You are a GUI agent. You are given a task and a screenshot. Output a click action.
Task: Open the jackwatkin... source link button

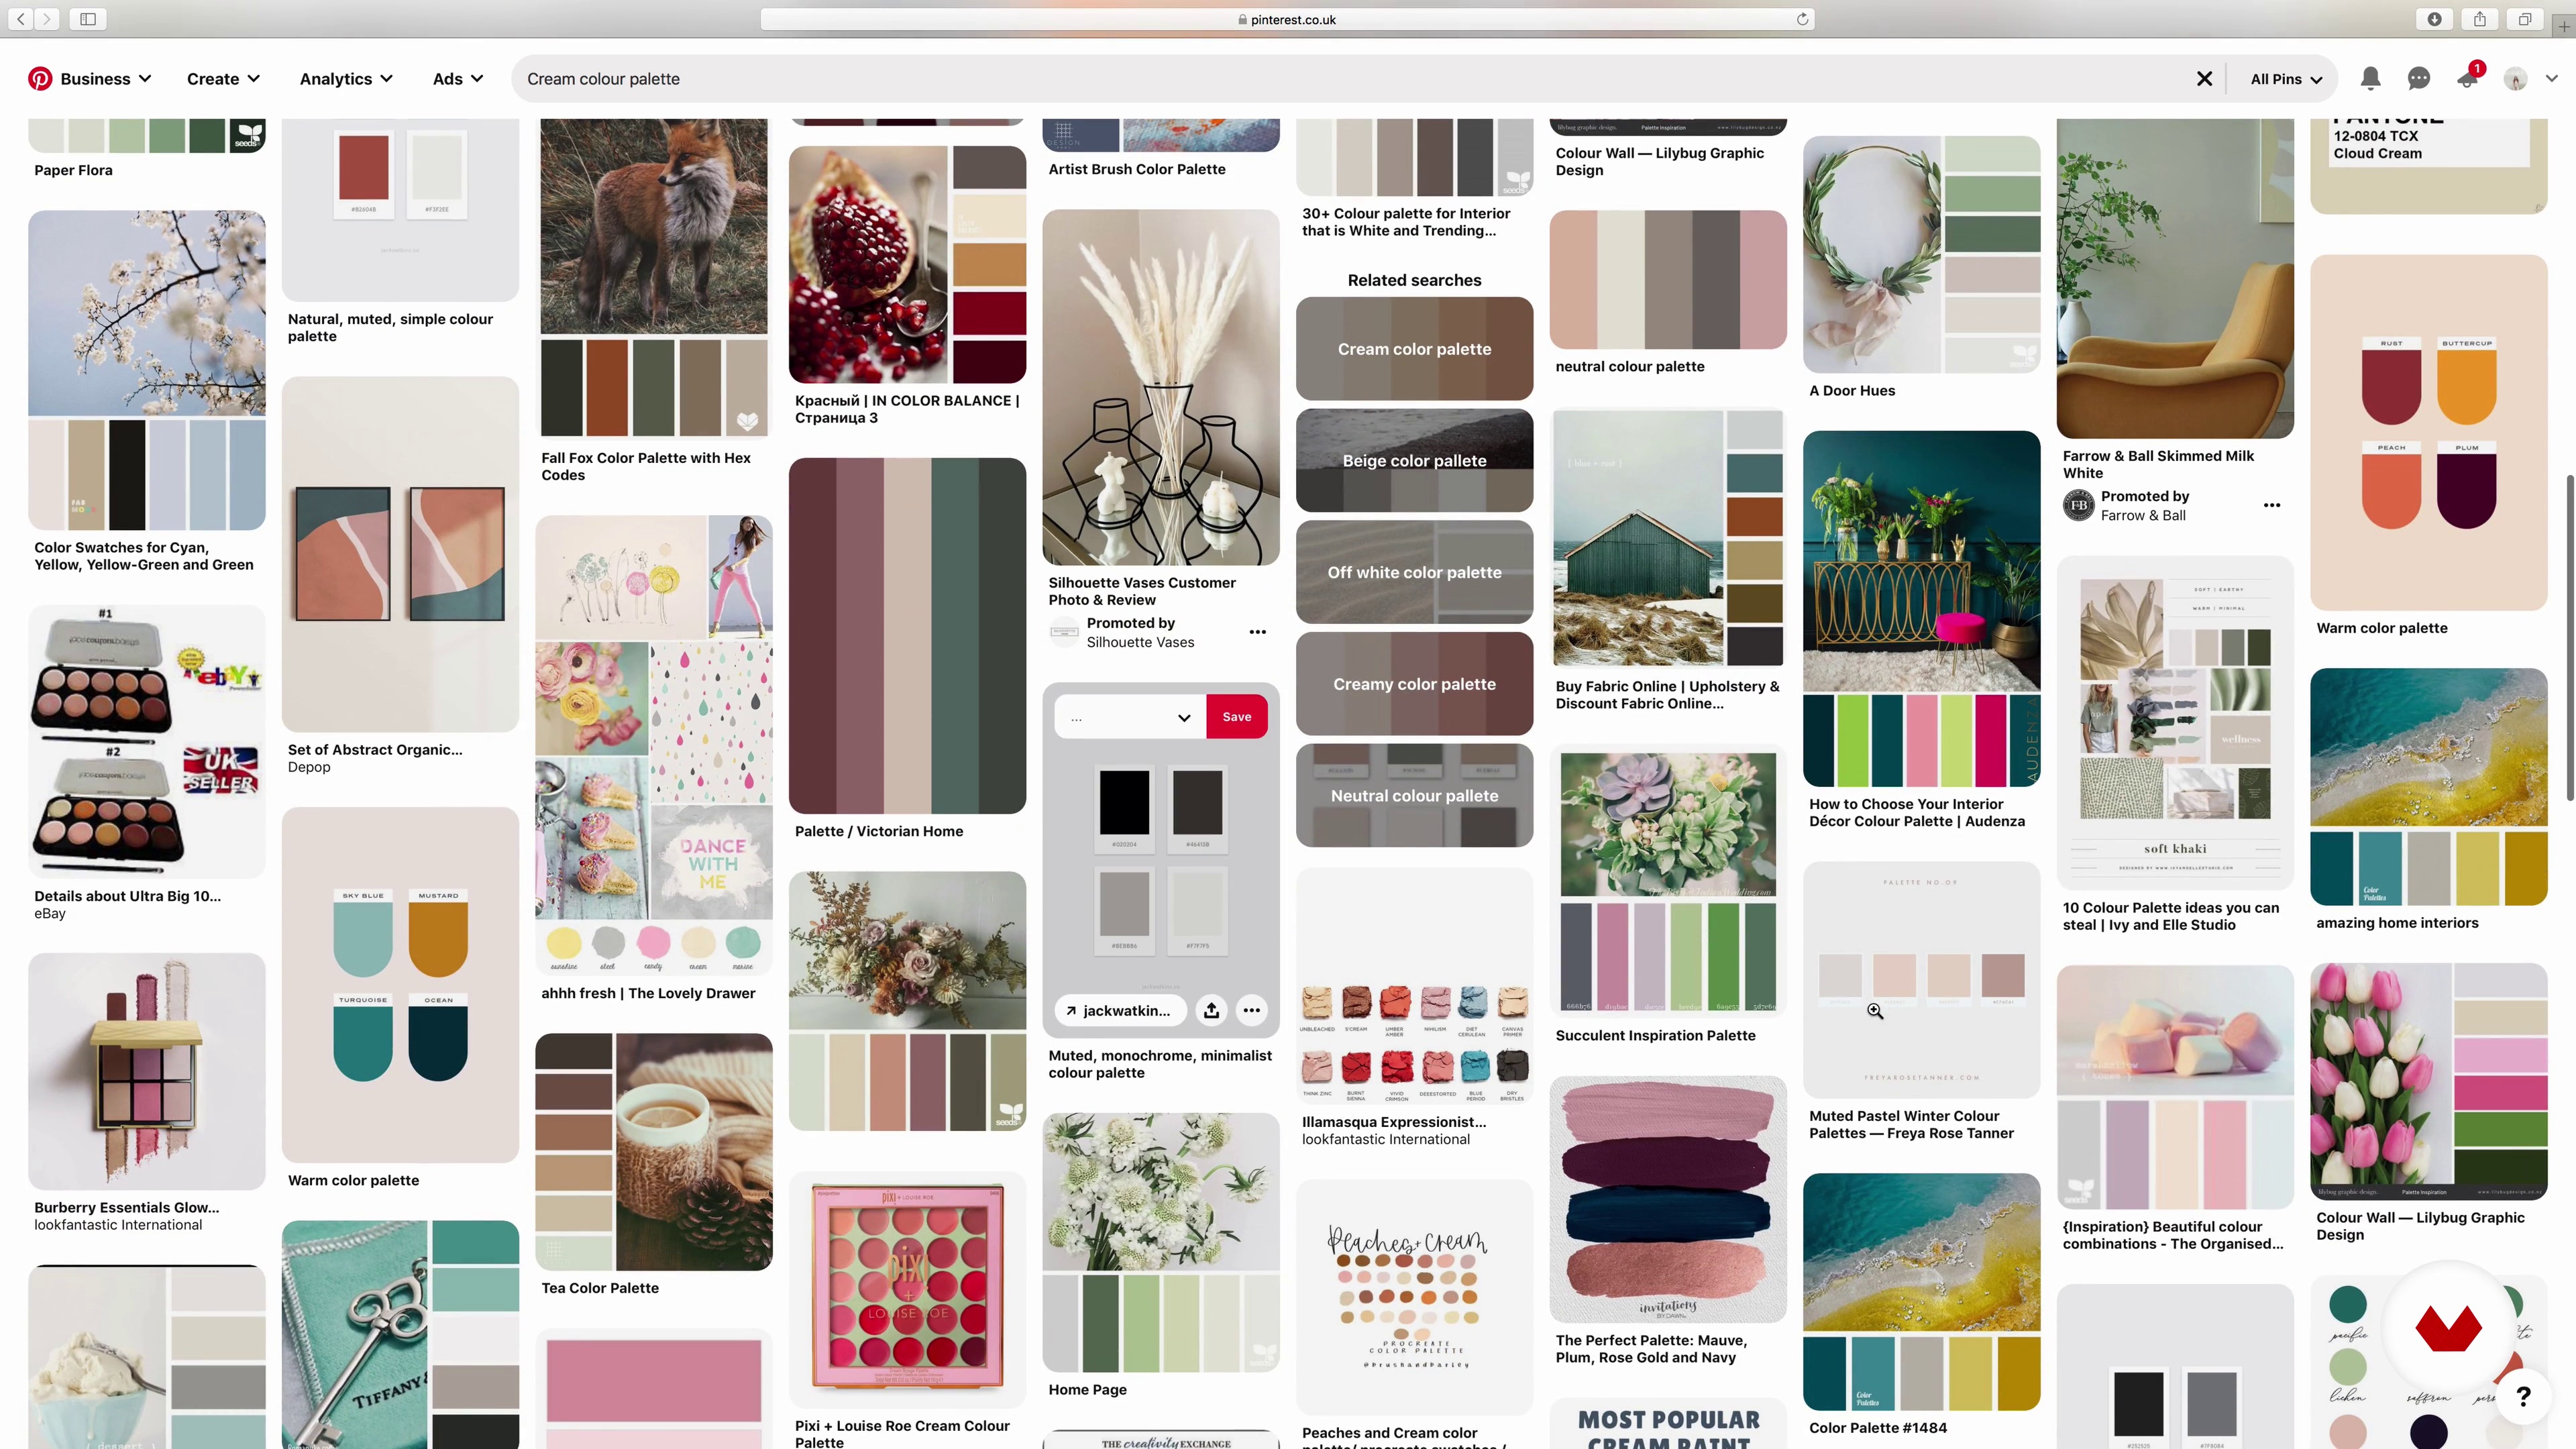pyautogui.click(x=1120, y=1010)
